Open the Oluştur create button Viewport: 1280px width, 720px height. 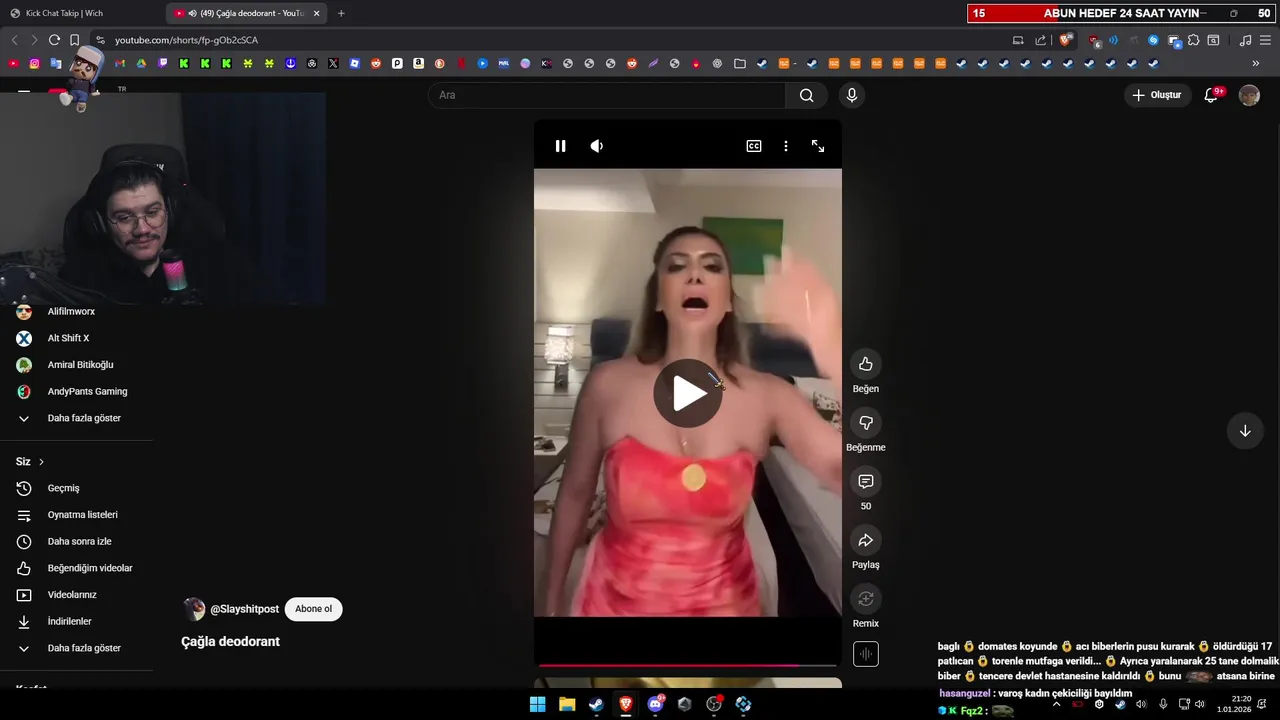[1157, 95]
